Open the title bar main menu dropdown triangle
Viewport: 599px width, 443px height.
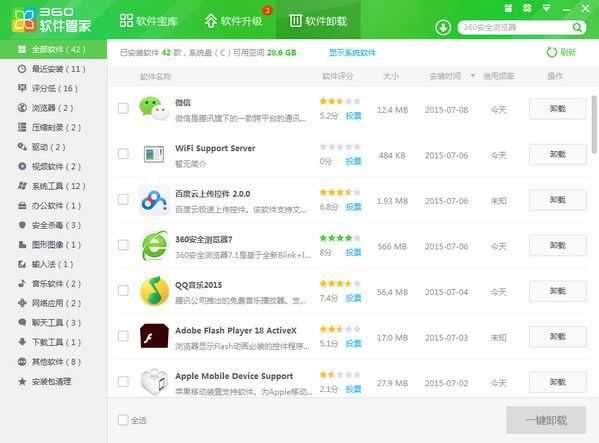(x=547, y=8)
